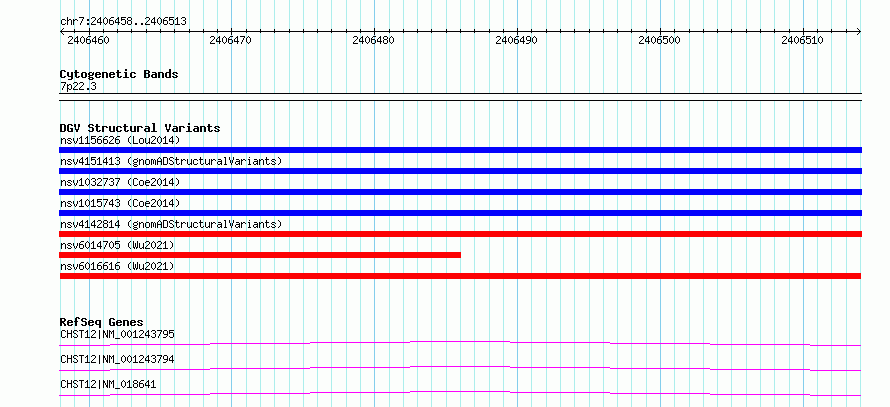Click ruler position 2406480

374,40
